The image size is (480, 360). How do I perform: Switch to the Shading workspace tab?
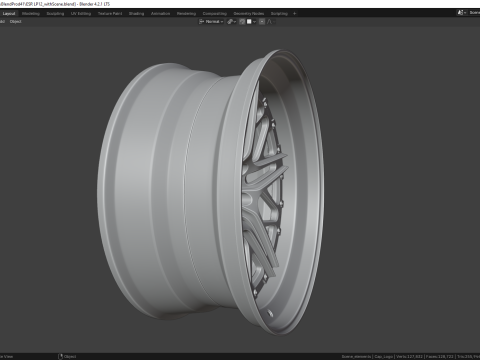tap(137, 14)
